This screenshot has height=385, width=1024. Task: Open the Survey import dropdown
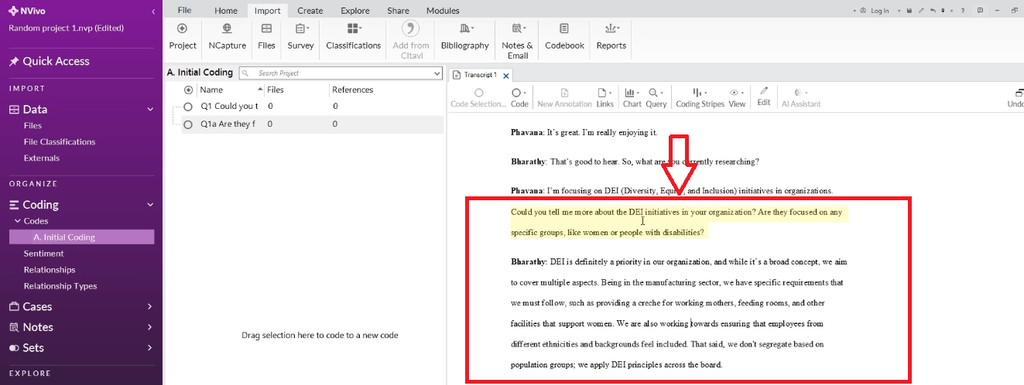pyautogui.click(x=300, y=37)
